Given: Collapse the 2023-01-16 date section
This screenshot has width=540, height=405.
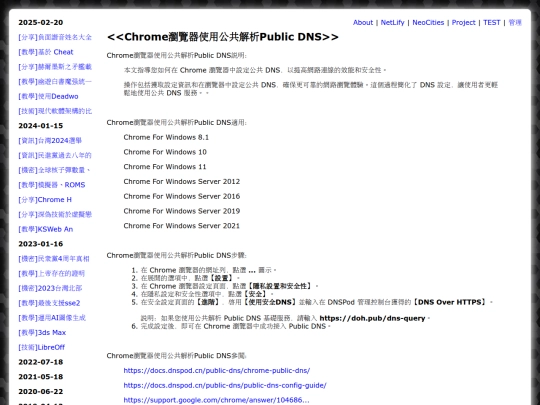Looking at the screenshot, I should (41, 244).
